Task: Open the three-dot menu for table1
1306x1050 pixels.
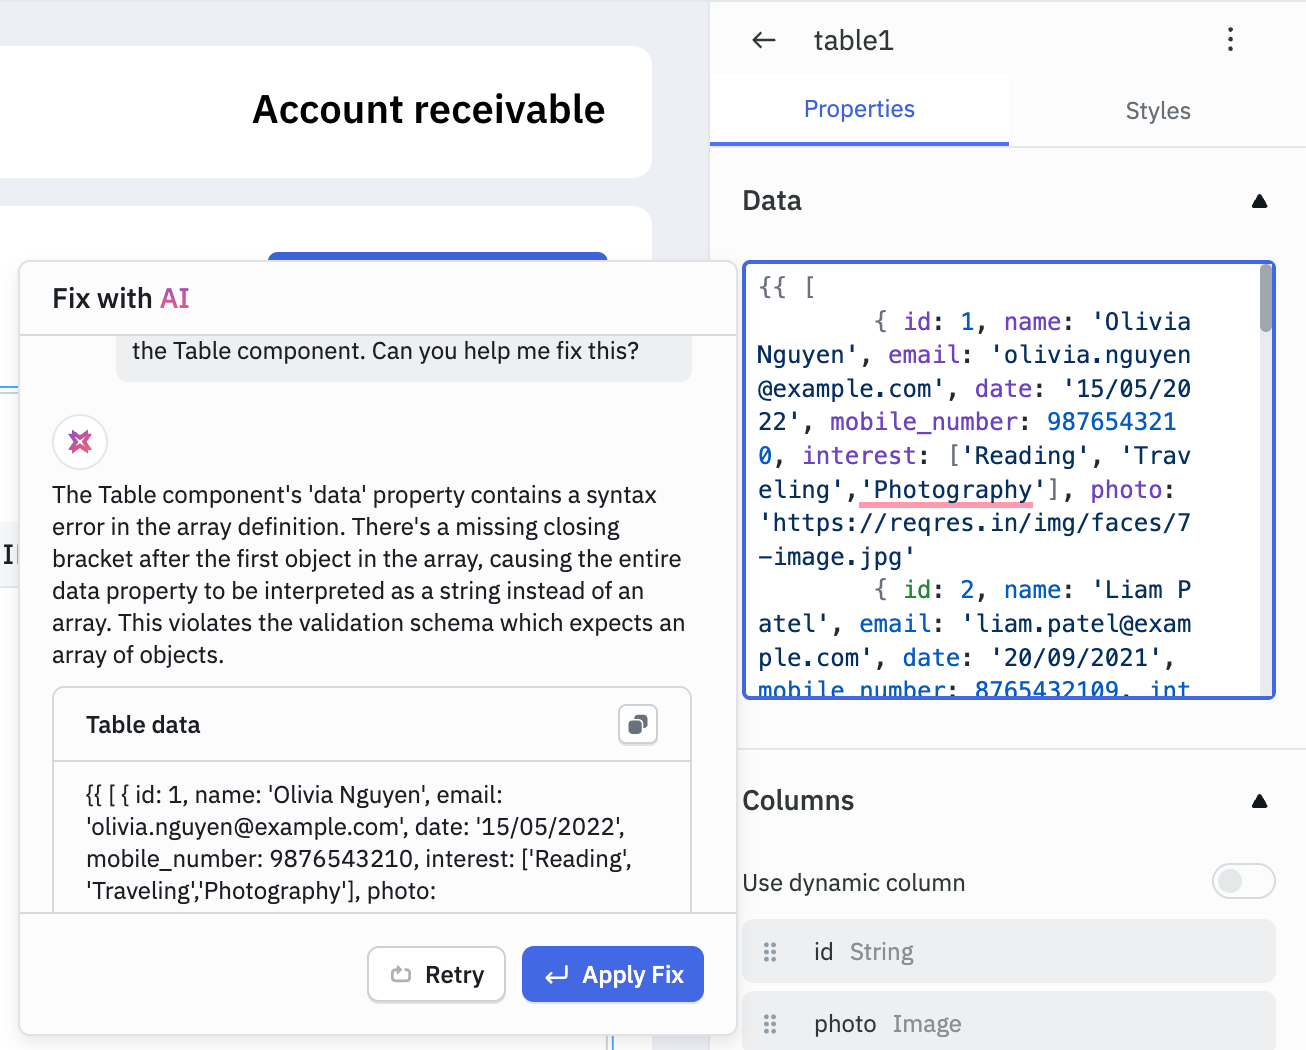Action: 1230,40
